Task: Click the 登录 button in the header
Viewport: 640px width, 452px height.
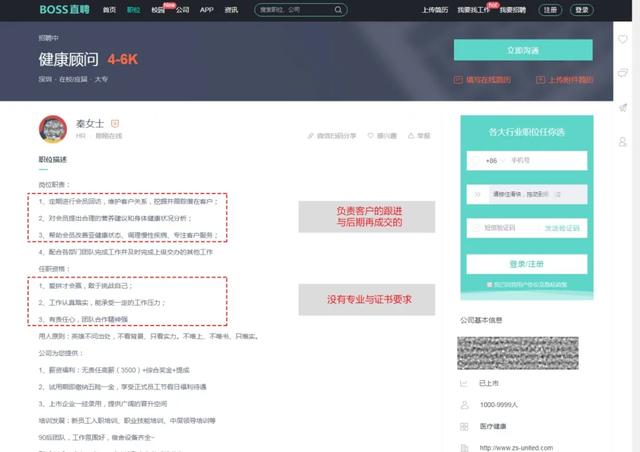Action: click(582, 10)
